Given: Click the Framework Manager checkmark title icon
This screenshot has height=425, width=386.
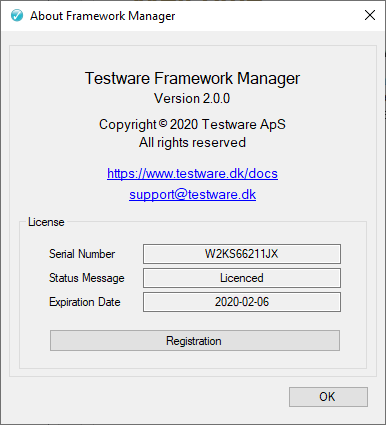Looking at the screenshot, I should (17, 15).
